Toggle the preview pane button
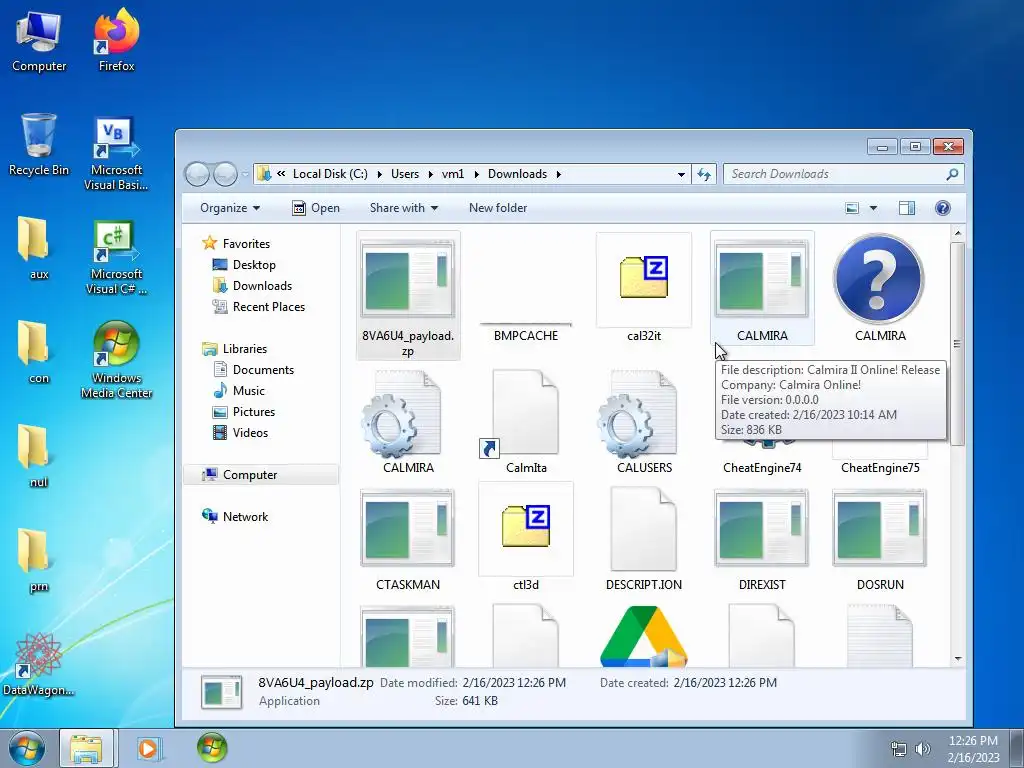Screen dimensions: 1024x768 coord(906,208)
